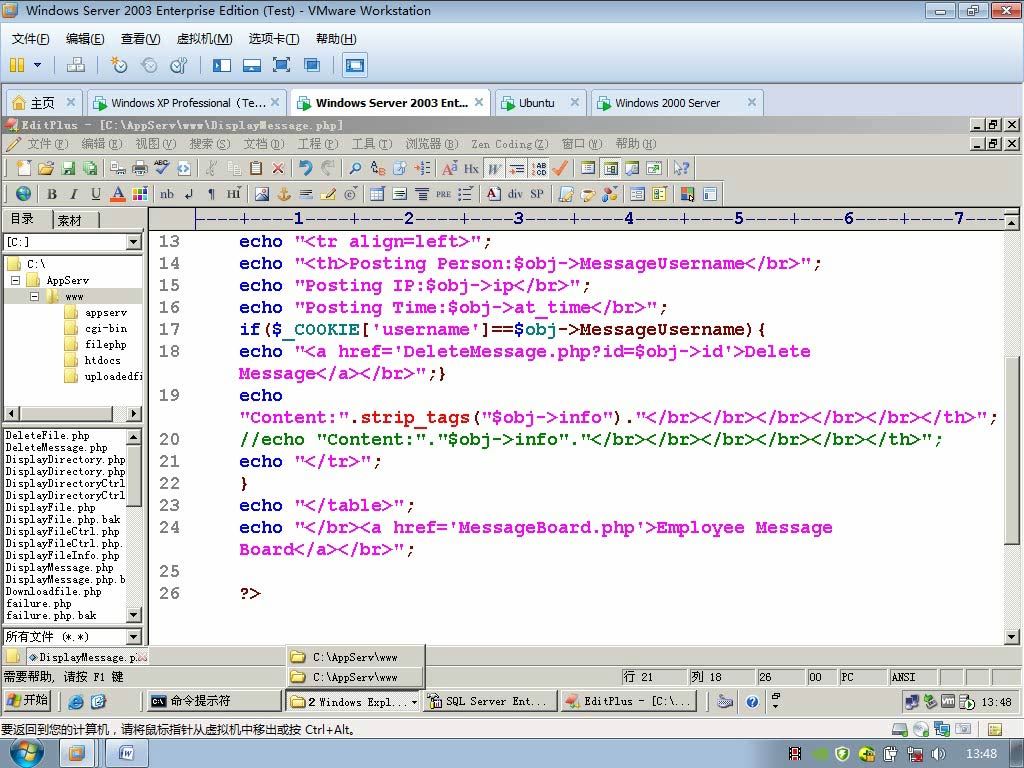Screen dimensions: 1024x768
Task: Switch to the Ubuntu VM tab
Action: (539, 103)
